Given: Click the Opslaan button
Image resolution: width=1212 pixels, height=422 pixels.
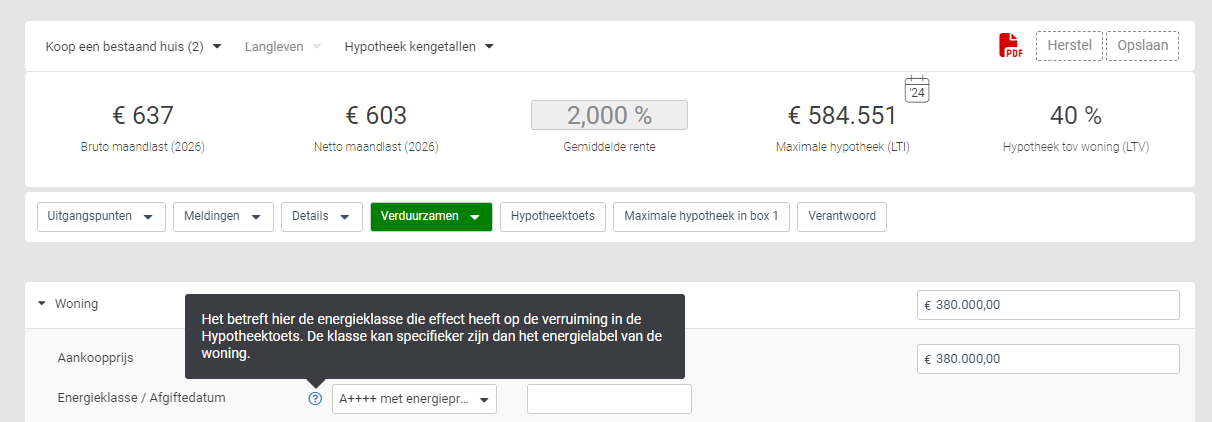Looking at the screenshot, I should pos(1142,46).
